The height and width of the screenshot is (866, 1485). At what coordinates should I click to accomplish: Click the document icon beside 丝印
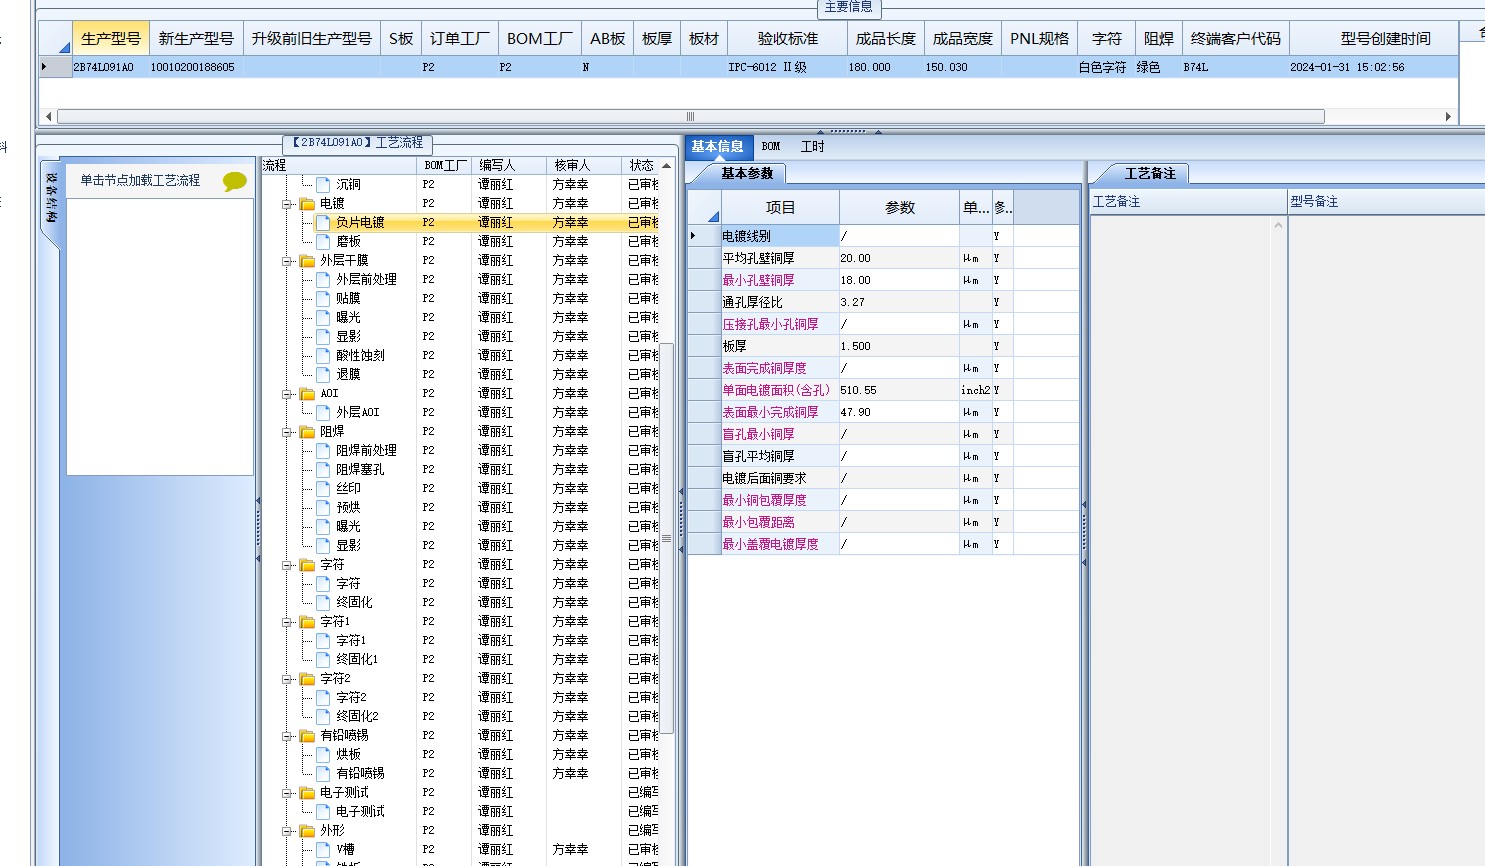323,489
